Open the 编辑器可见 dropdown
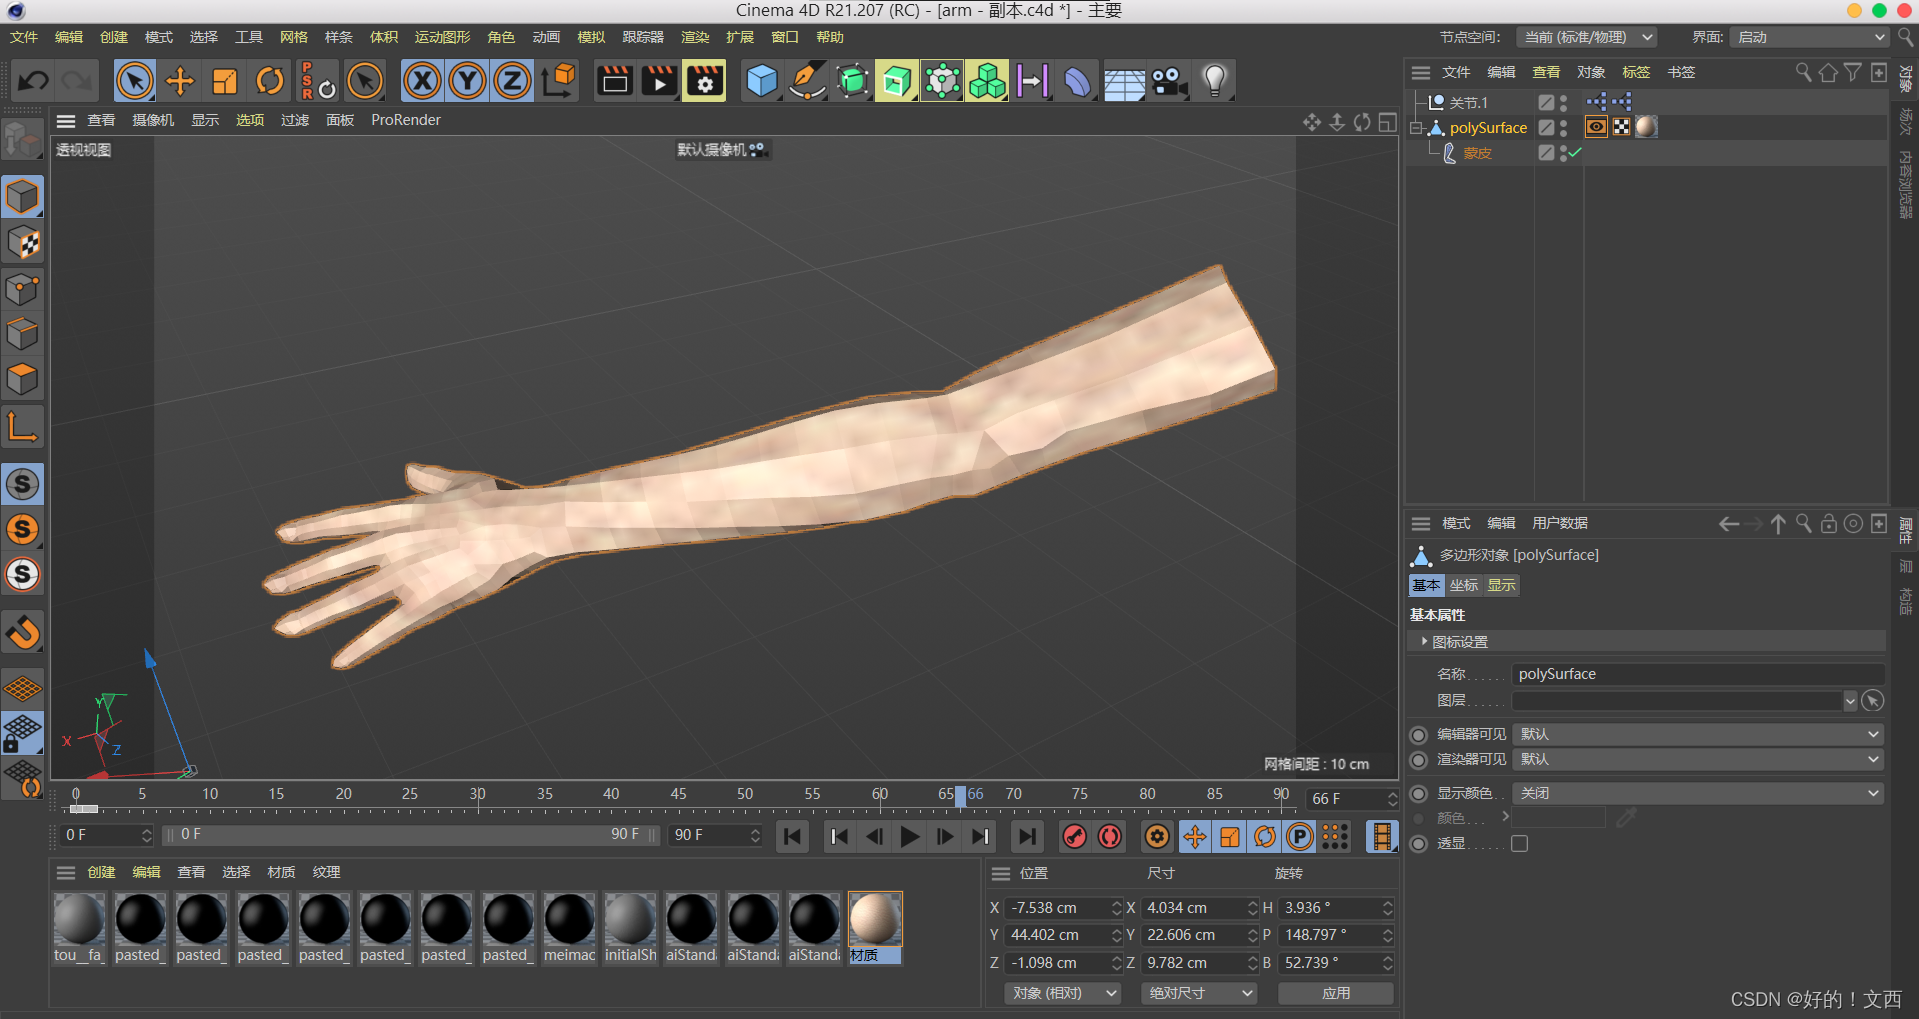The width and height of the screenshot is (1919, 1019). coord(1697,733)
